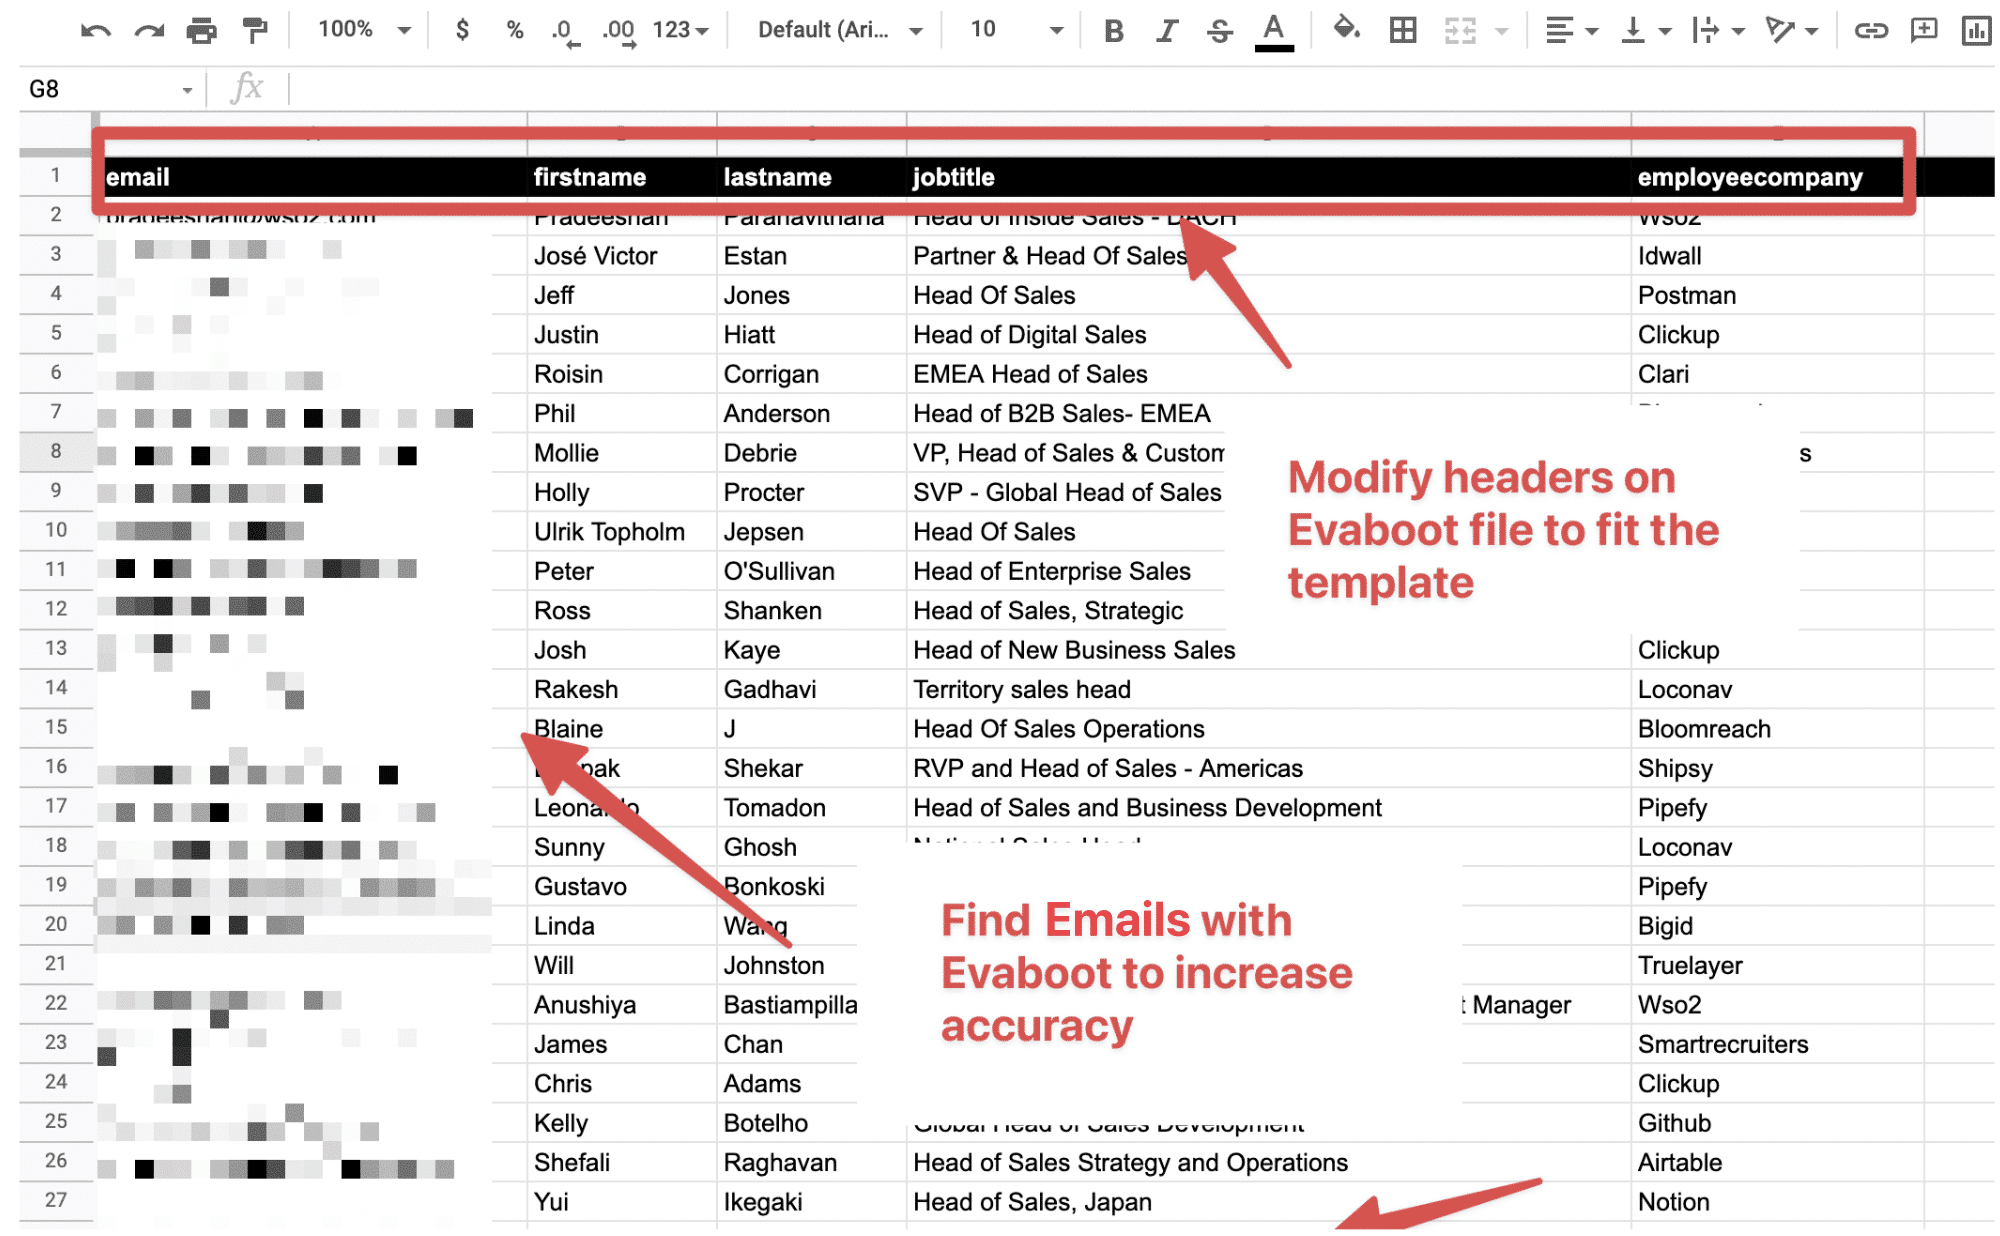2000x1236 pixels.
Task: Decrease decimal places
Action: click(x=565, y=31)
